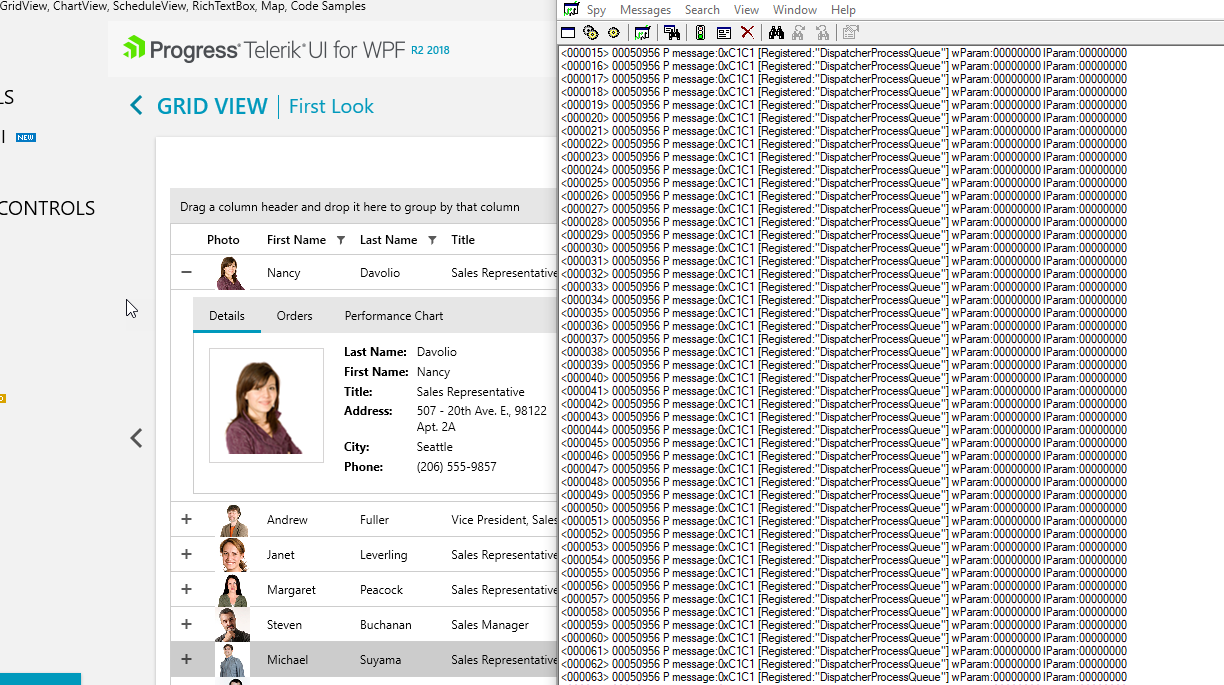
Task: Sort by the Last Name column header
Action: coord(388,240)
